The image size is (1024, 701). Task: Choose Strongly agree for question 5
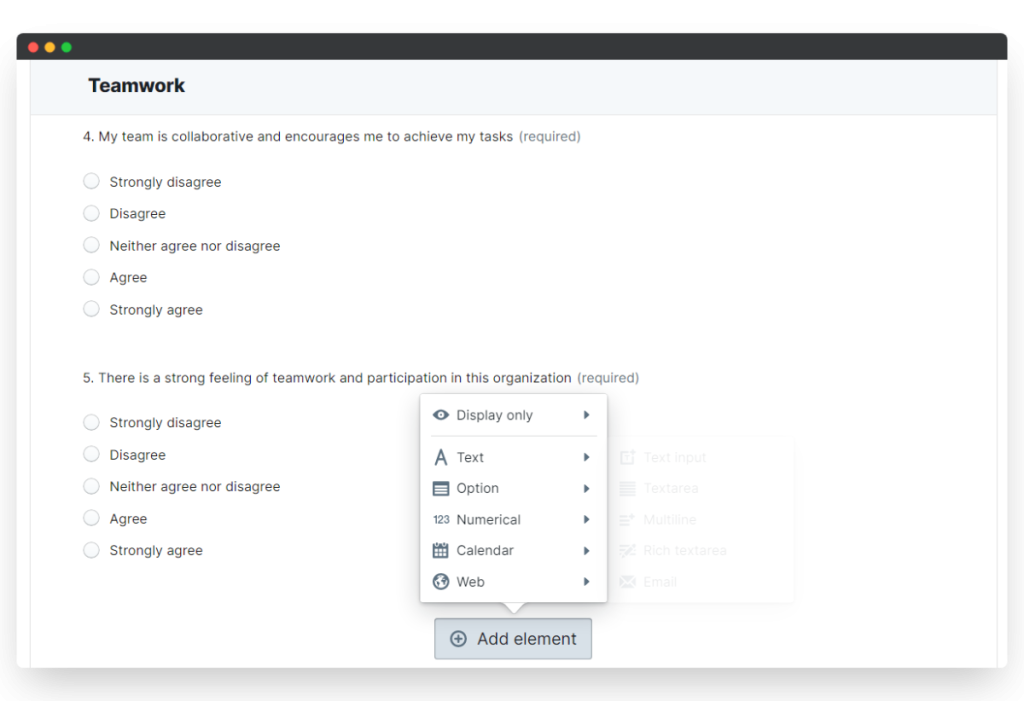pyautogui.click(x=91, y=550)
